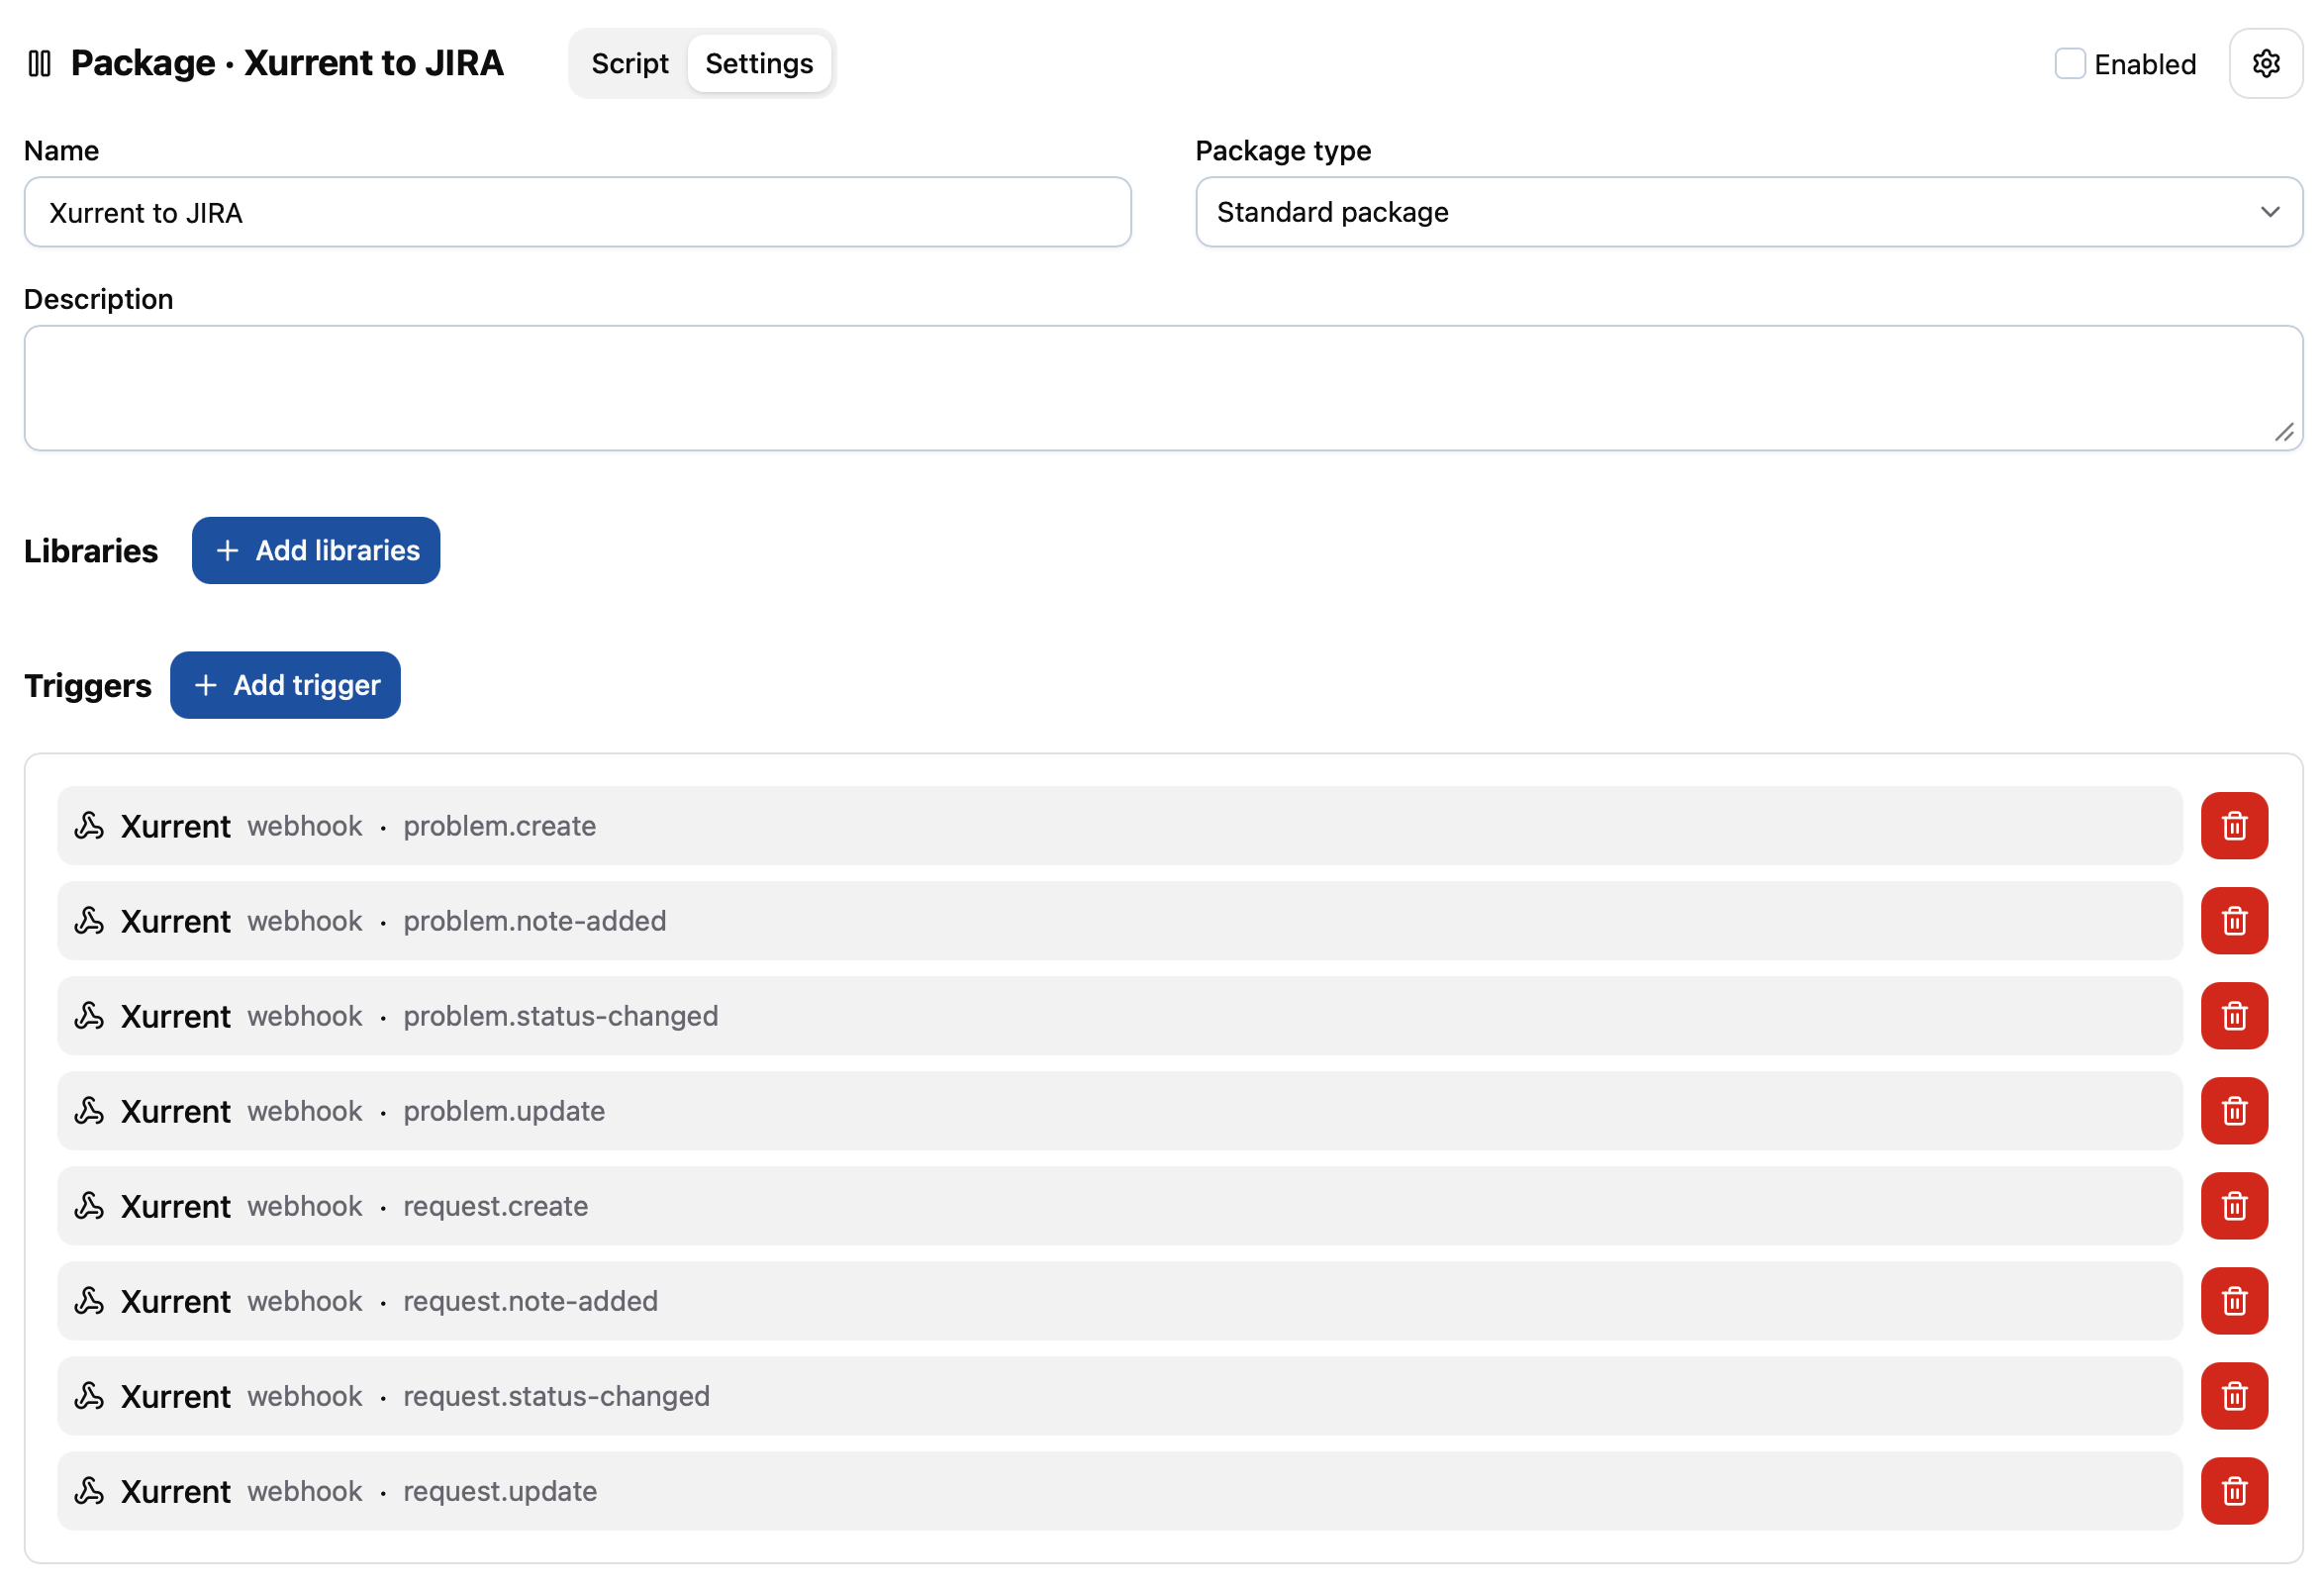Delete the request.update trigger
The height and width of the screenshot is (1590, 2324).
tap(2234, 1491)
